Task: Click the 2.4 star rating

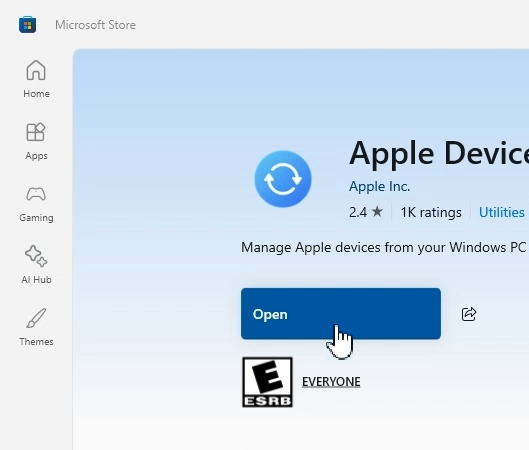Action: click(x=366, y=213)
